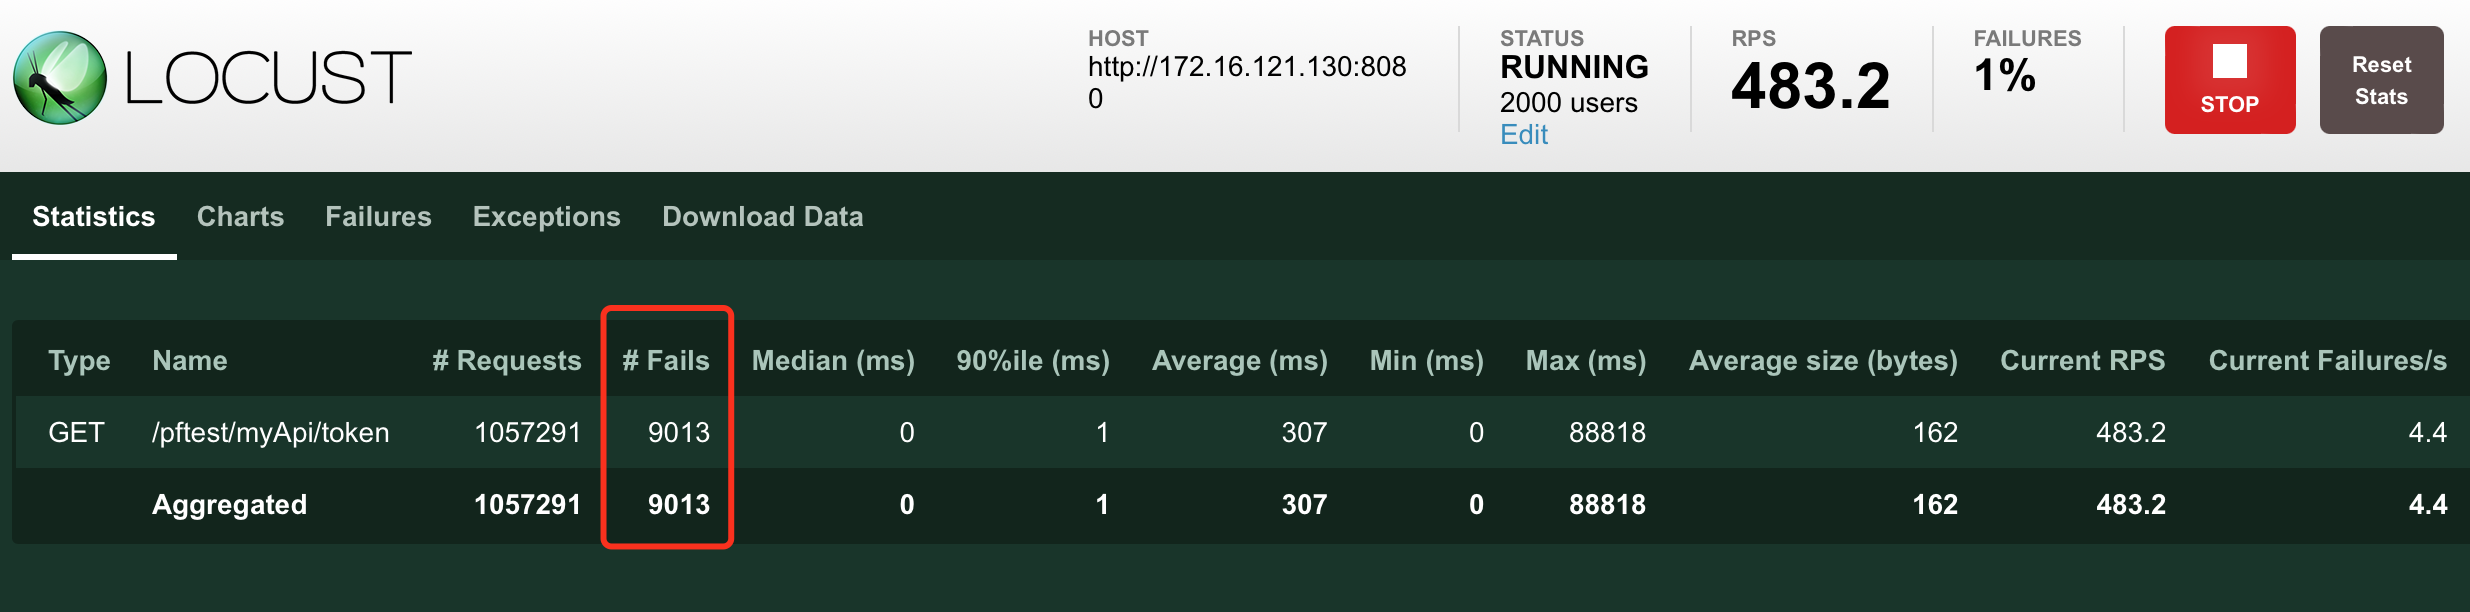The image size is (2470, 612).
Task: Sort by Average size (bytes) header
Action: 1823,361
